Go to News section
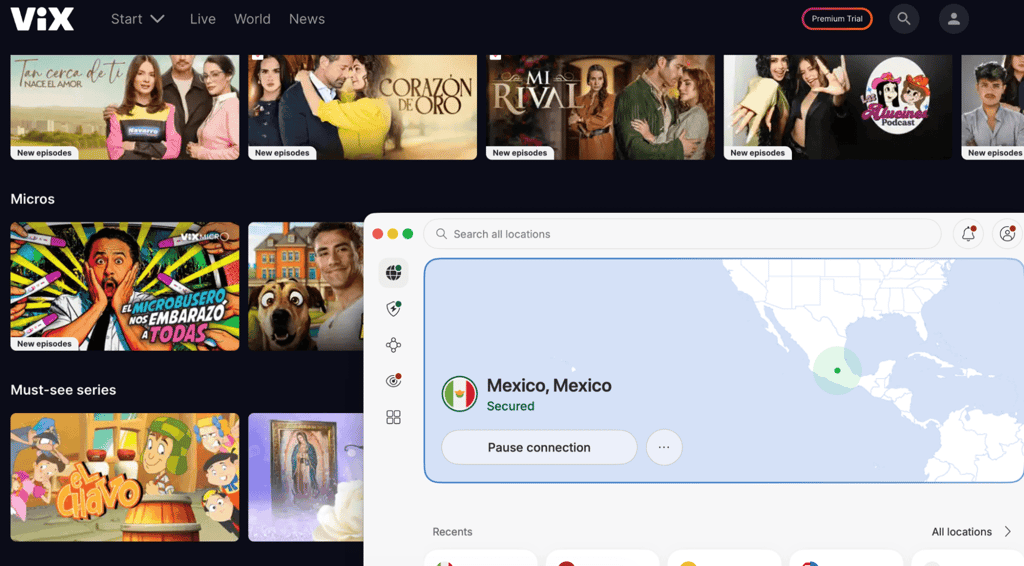 point(307,19)
